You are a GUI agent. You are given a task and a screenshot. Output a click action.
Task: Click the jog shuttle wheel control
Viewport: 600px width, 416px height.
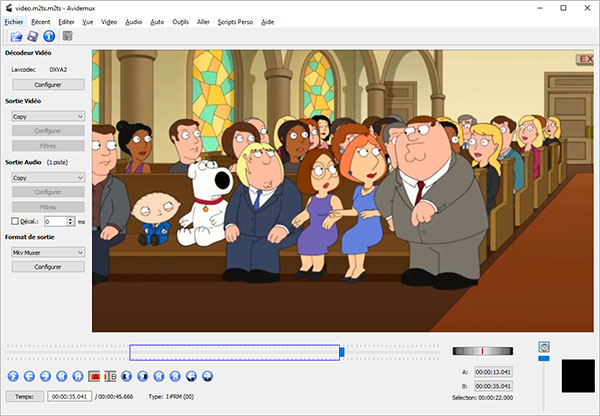coord(483,351)
